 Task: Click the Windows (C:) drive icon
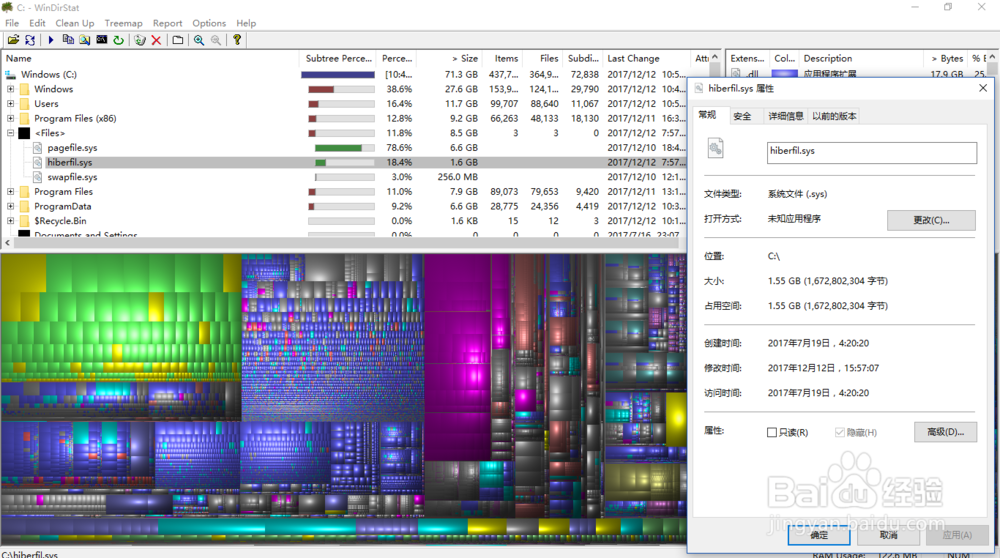(x=10, y=75)
